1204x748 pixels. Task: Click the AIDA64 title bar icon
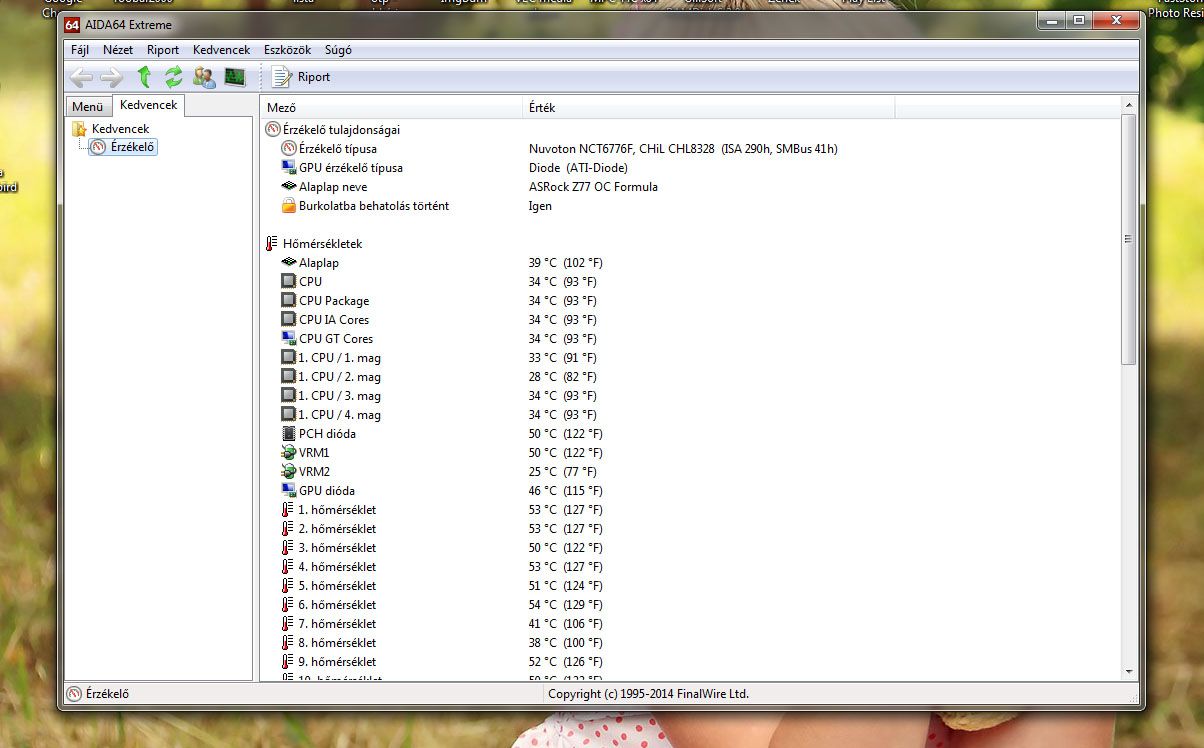click(x=72, y=24)
